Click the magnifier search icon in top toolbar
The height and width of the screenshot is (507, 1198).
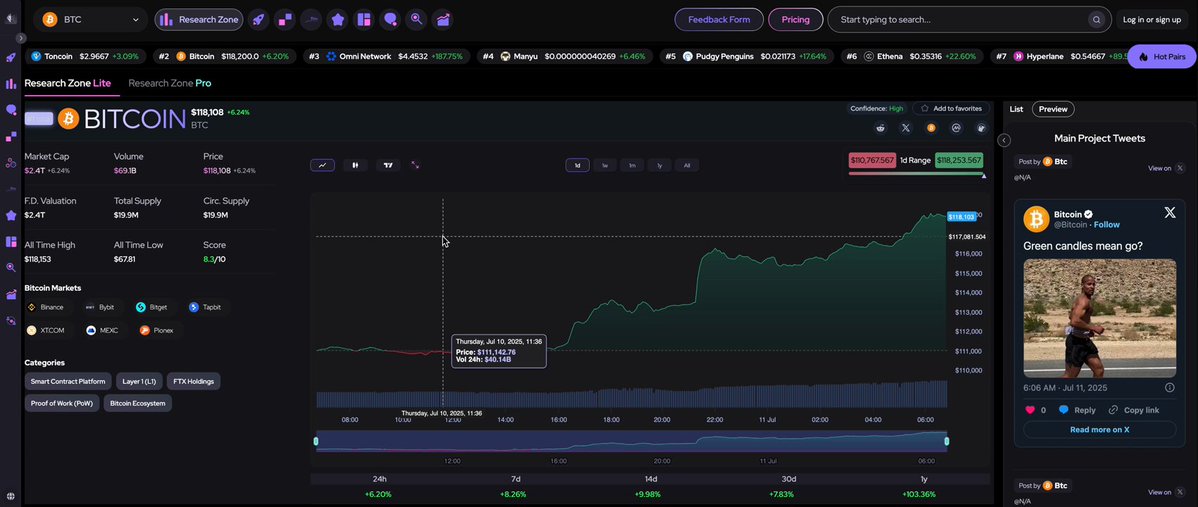click(x=416, y=19)
